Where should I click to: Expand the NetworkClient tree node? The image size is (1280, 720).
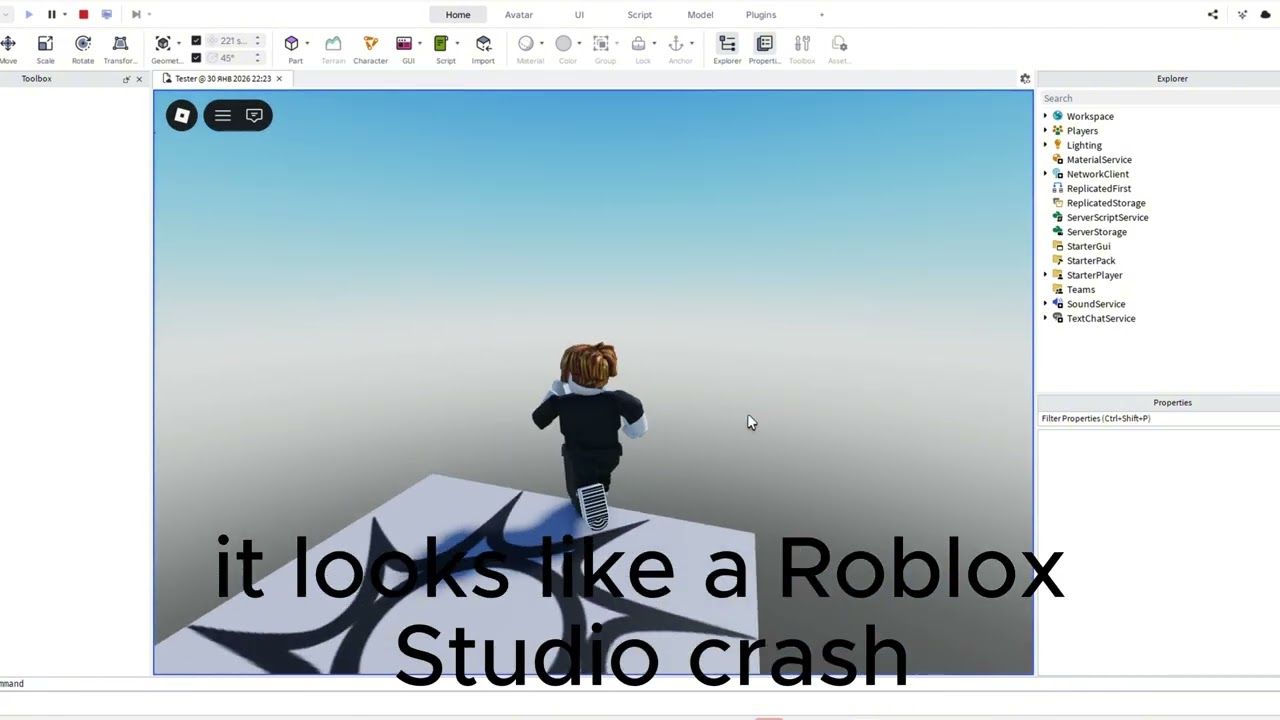[1046, 174]
